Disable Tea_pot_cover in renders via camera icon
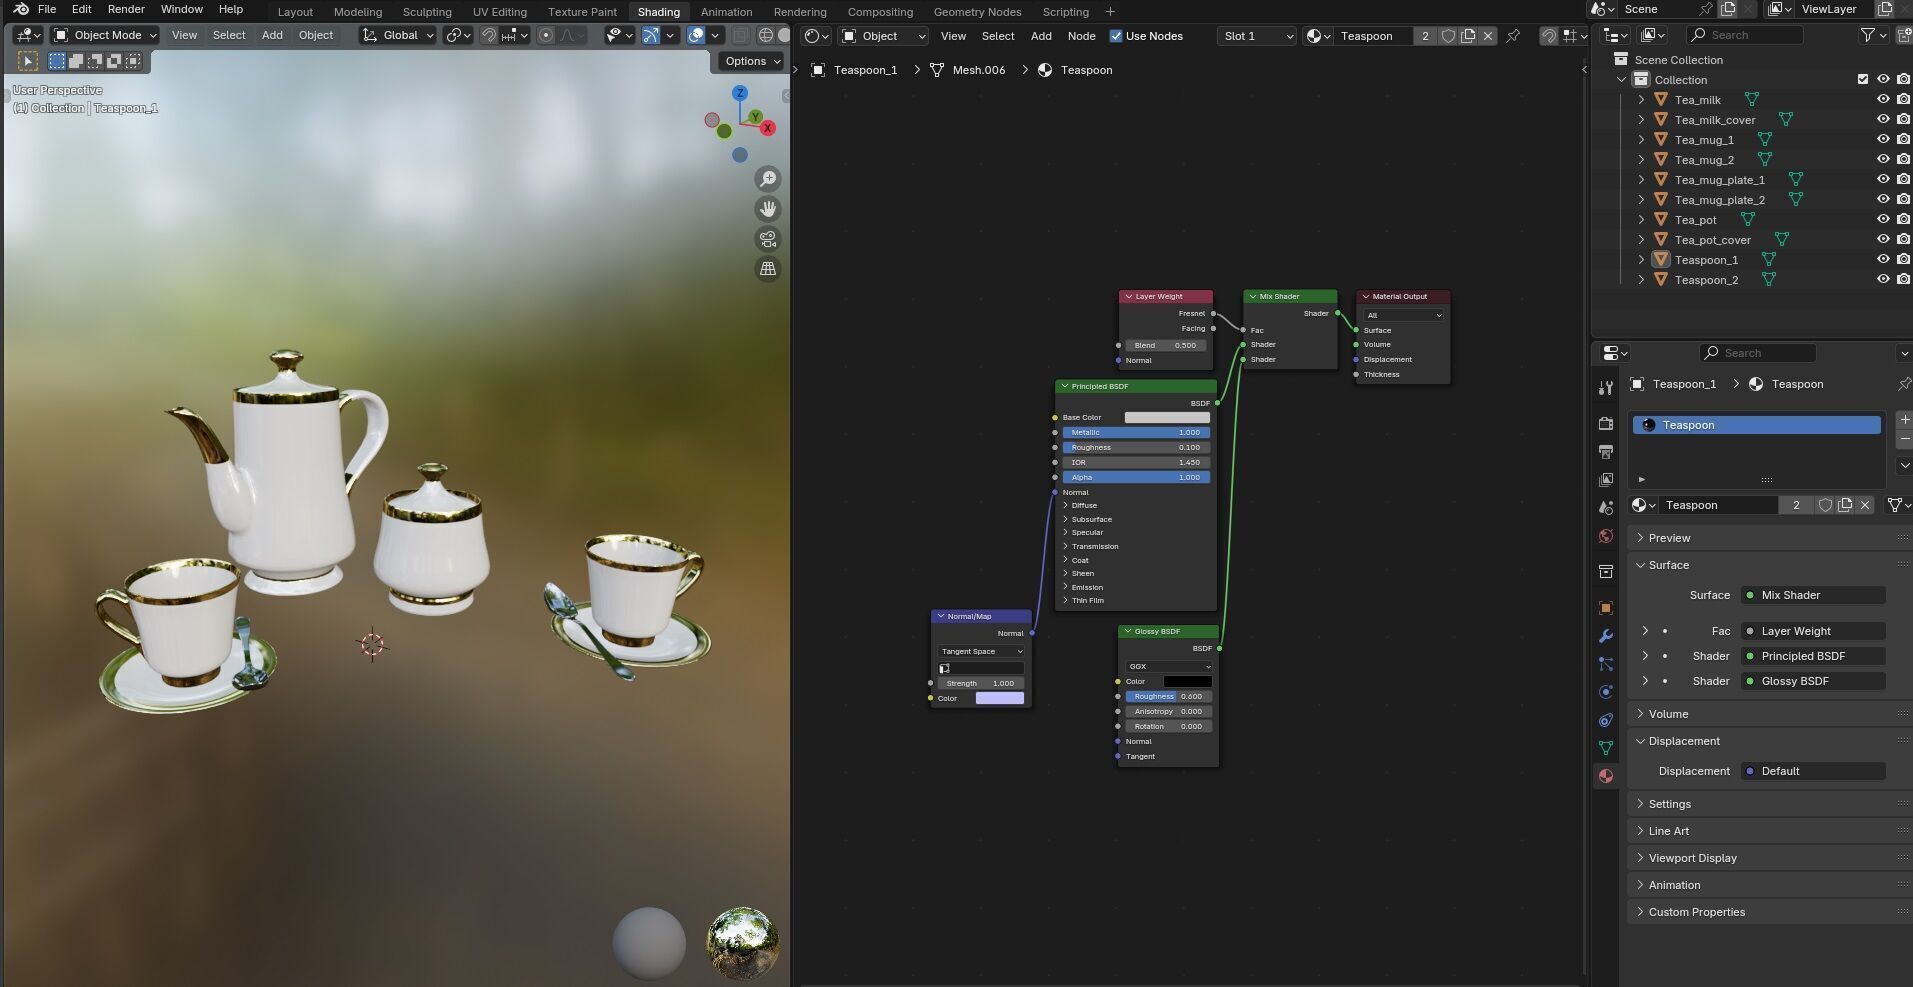This screenshot has height=987, width=1913. [1903, 240]
